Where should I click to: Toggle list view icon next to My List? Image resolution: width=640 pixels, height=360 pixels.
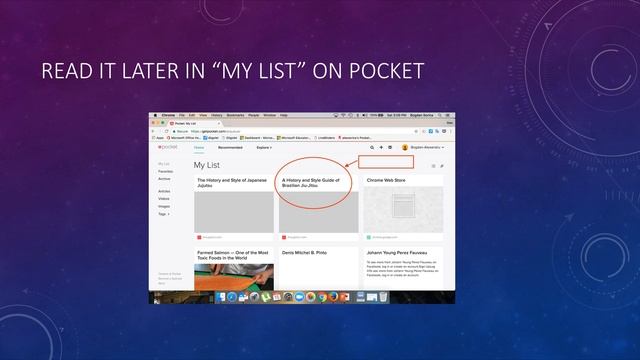(x=433, y=166)
